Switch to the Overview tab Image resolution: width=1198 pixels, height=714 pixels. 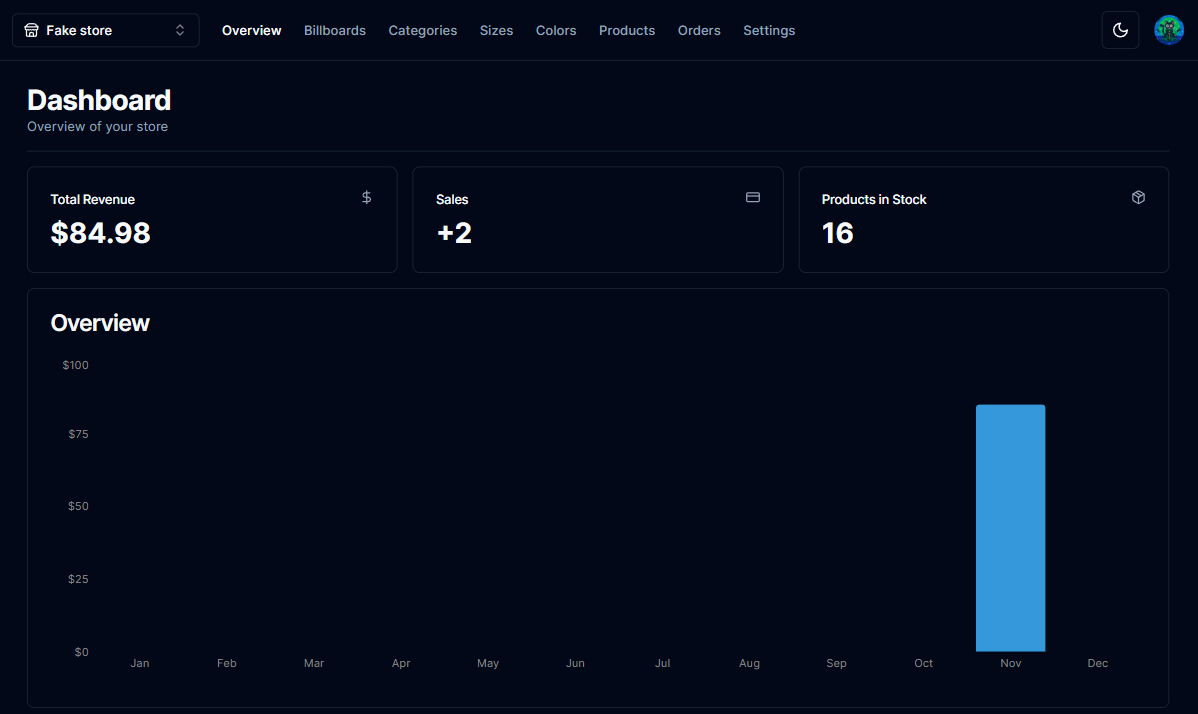click(x=251, y=30)
